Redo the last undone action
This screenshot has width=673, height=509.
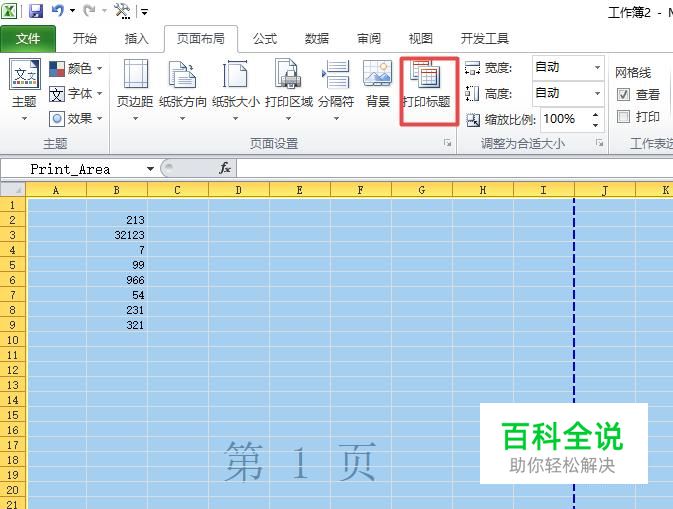pos(89,10)
